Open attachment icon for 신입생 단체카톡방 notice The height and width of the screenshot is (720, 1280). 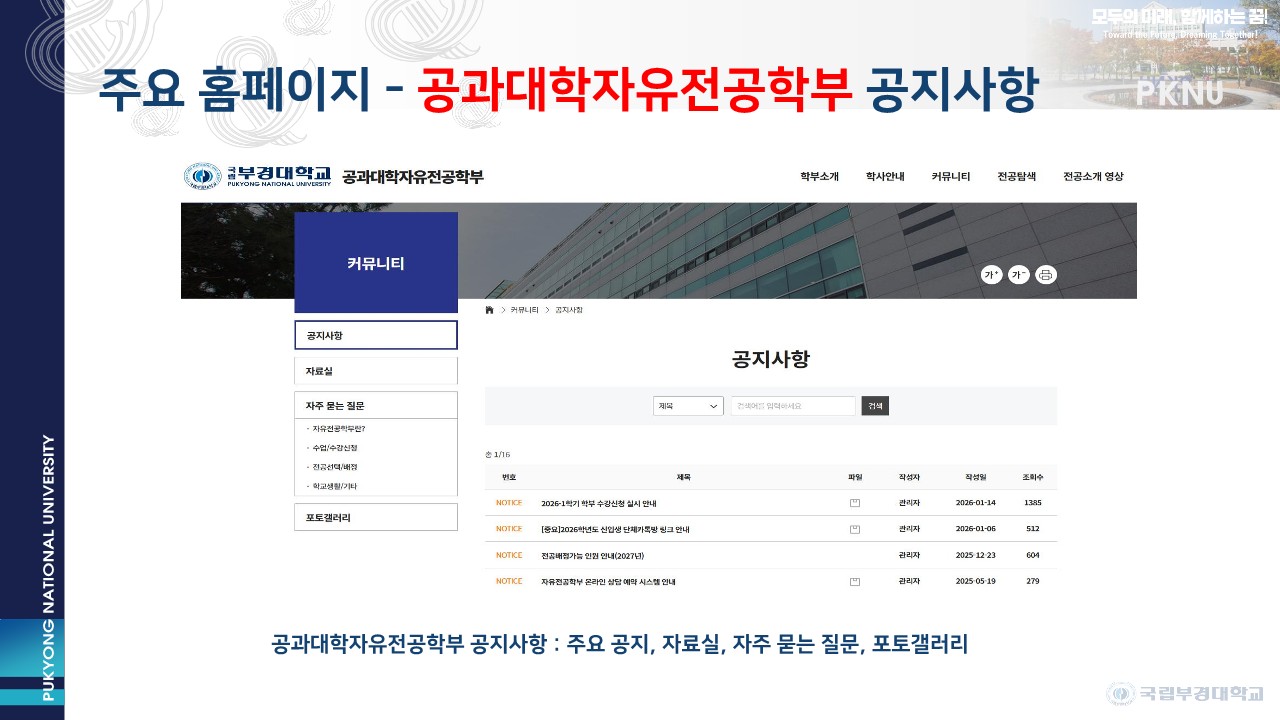coord(854,529)
